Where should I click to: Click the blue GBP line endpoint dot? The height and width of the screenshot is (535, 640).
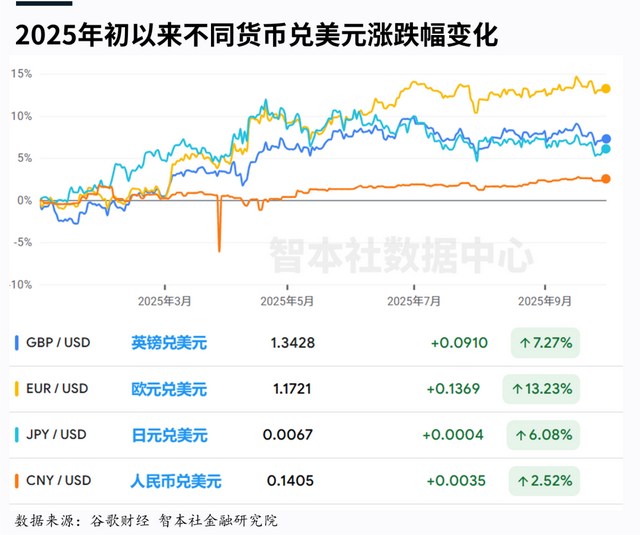point(606,139)
